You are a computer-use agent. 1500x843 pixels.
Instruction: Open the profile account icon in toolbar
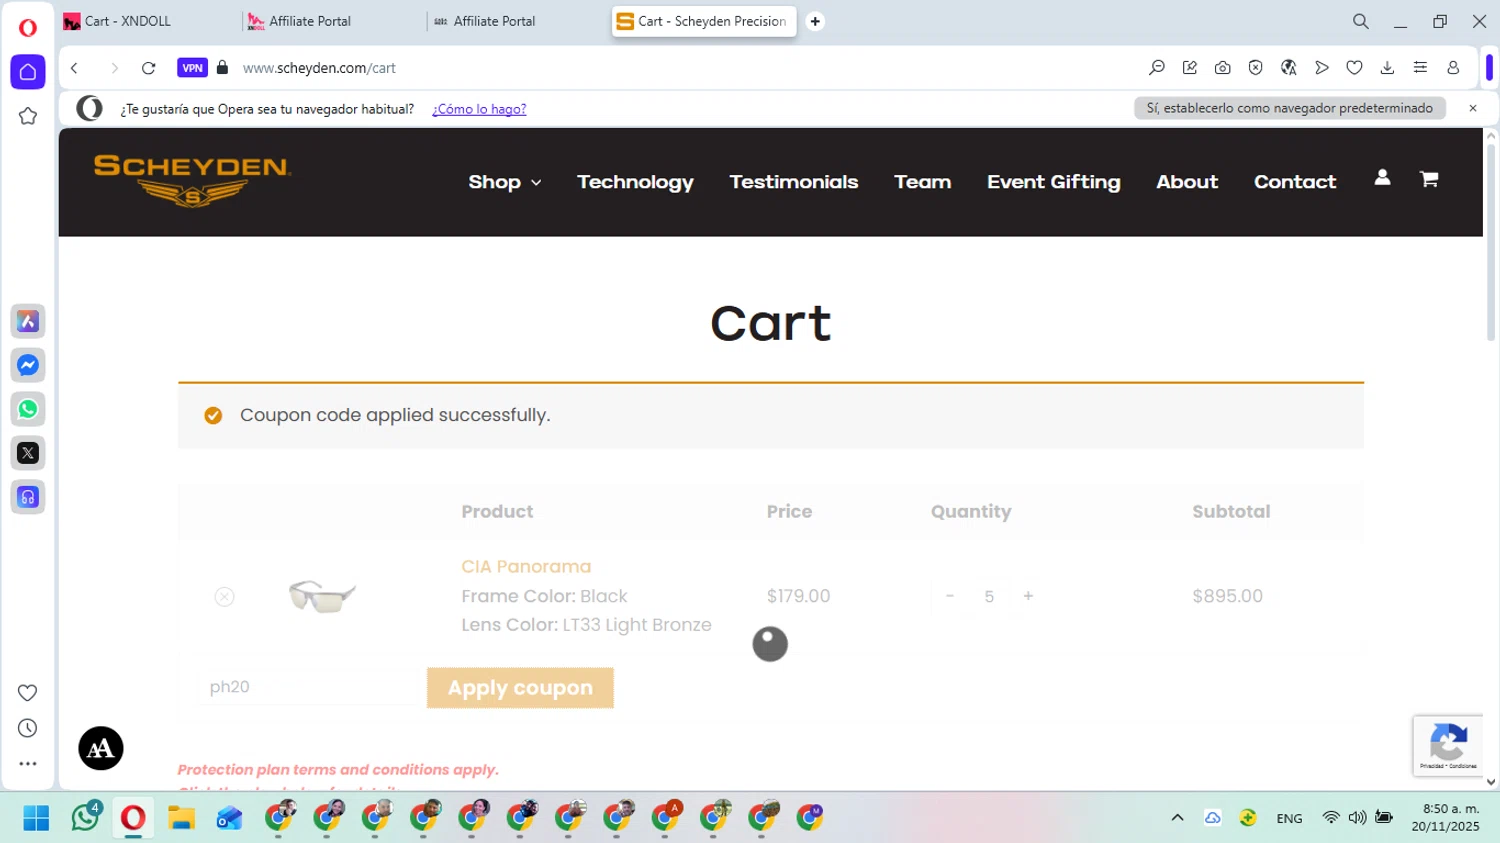point(1453,68)
